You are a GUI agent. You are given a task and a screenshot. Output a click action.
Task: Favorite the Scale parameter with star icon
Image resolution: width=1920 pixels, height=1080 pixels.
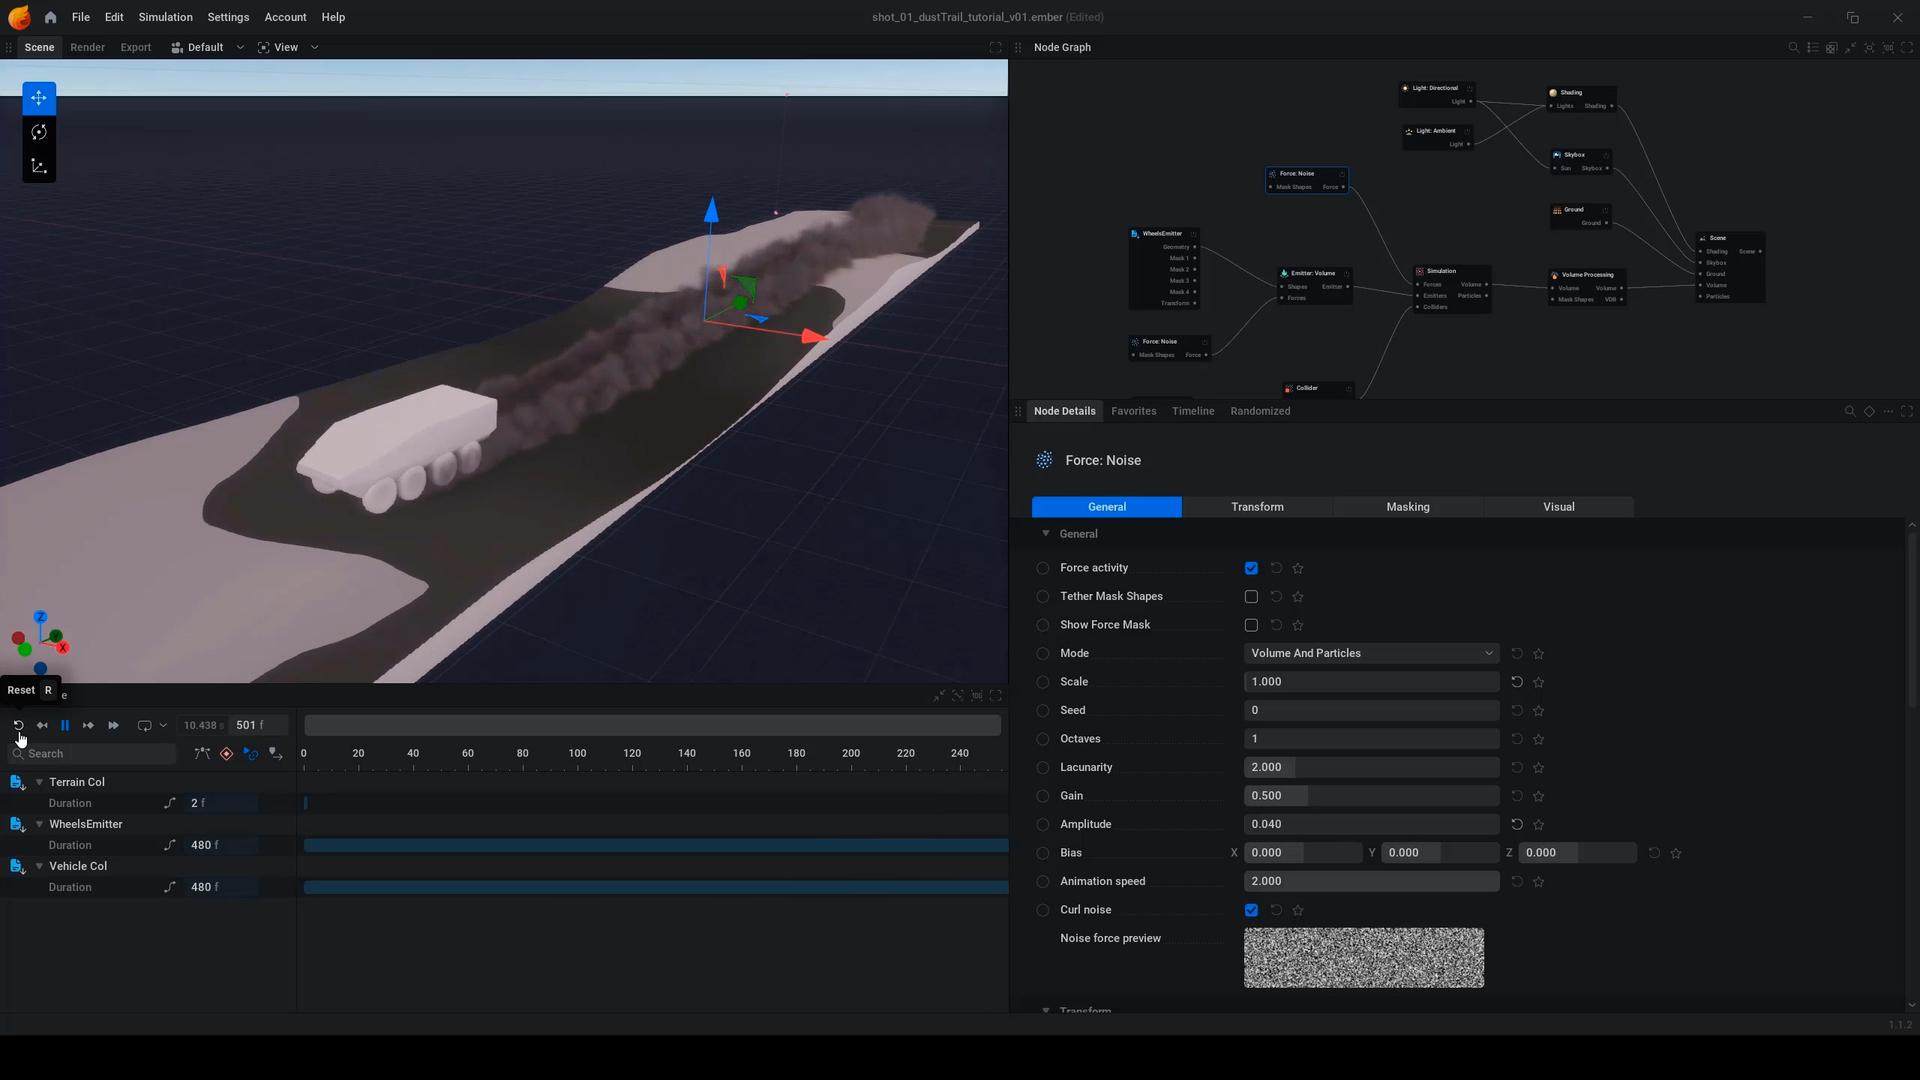pos(1538,682)
